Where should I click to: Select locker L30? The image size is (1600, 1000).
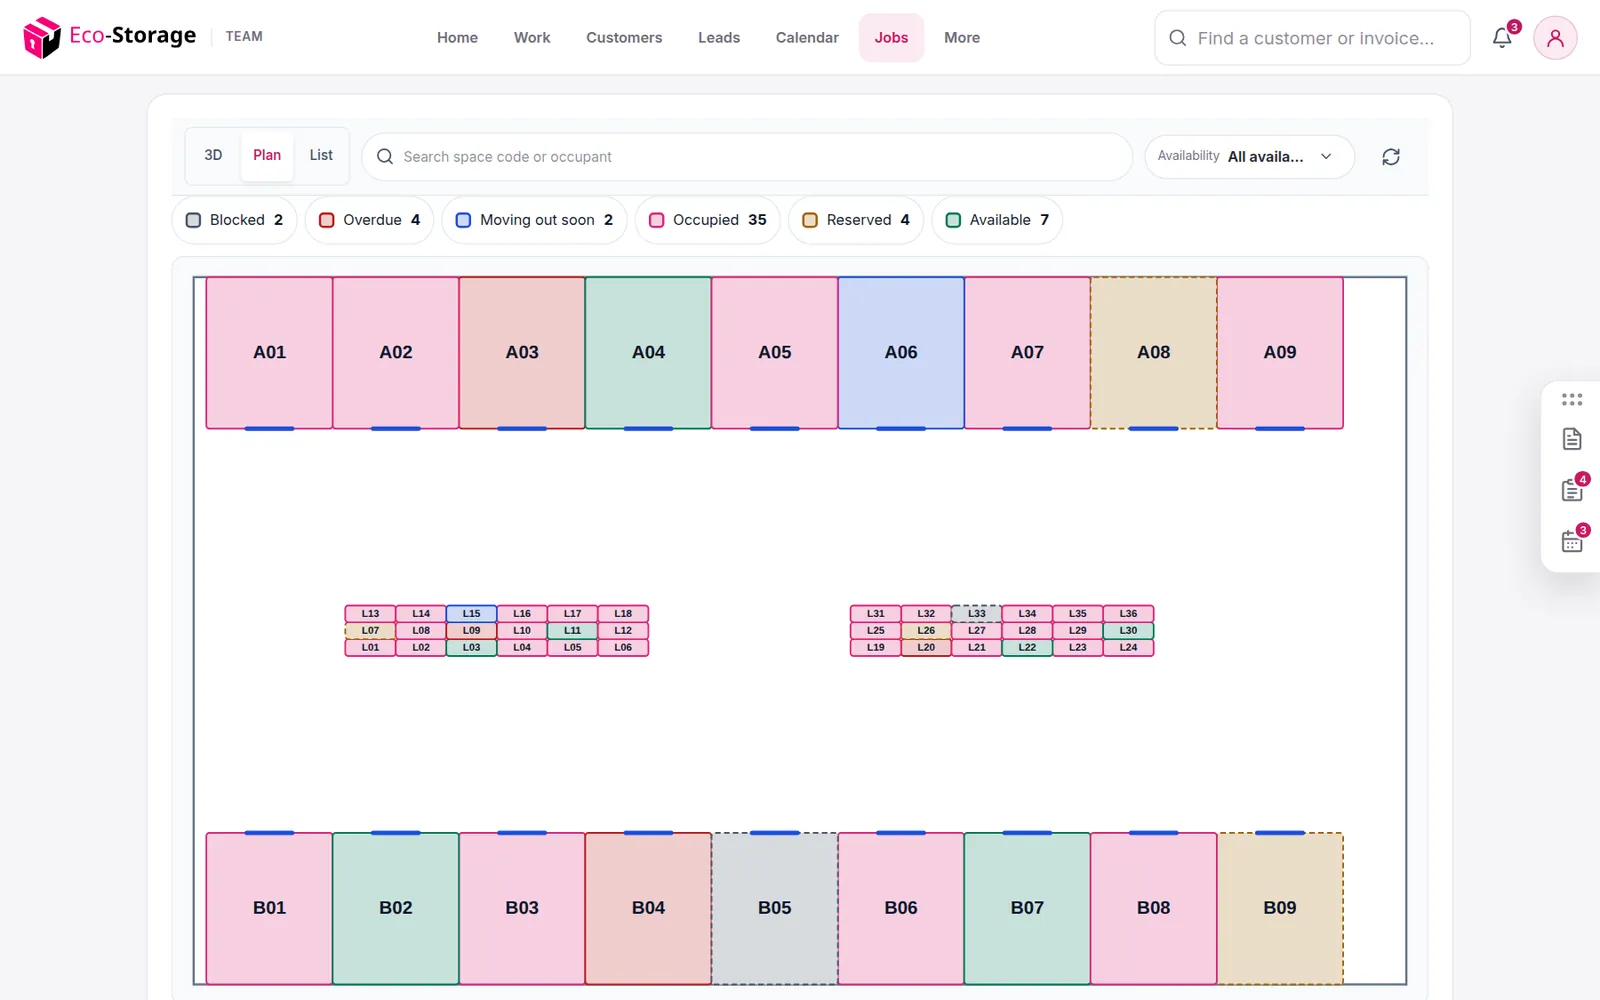coord(1128,631)
